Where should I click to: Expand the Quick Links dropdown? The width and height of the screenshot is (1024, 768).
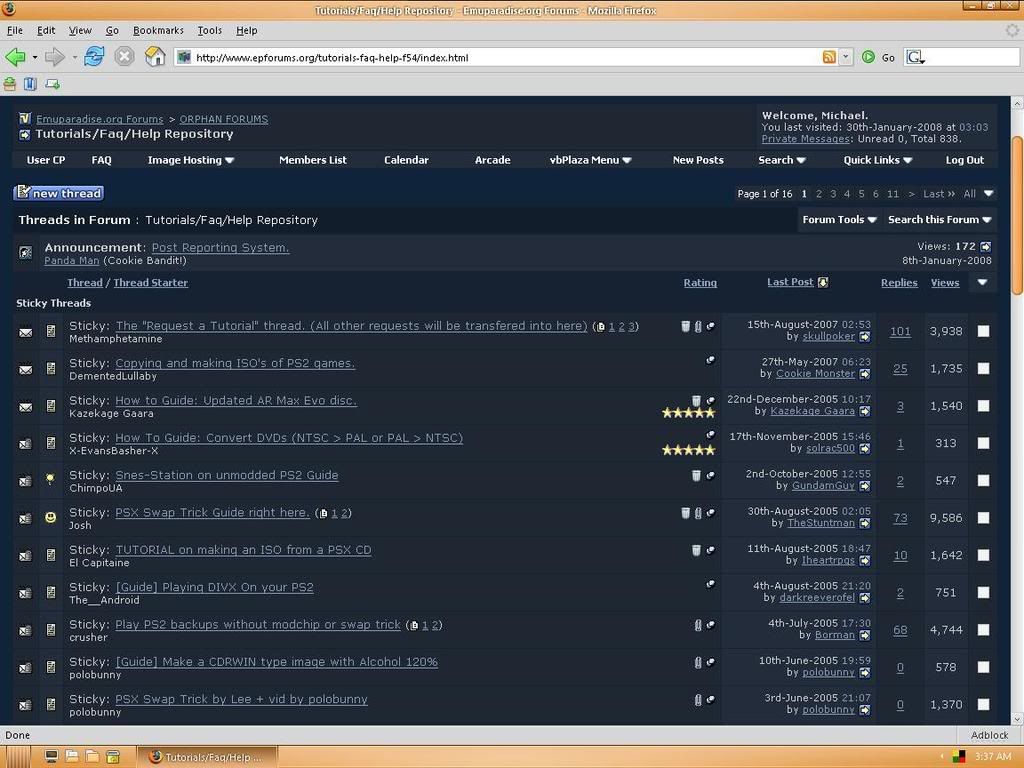coord(878,160)
